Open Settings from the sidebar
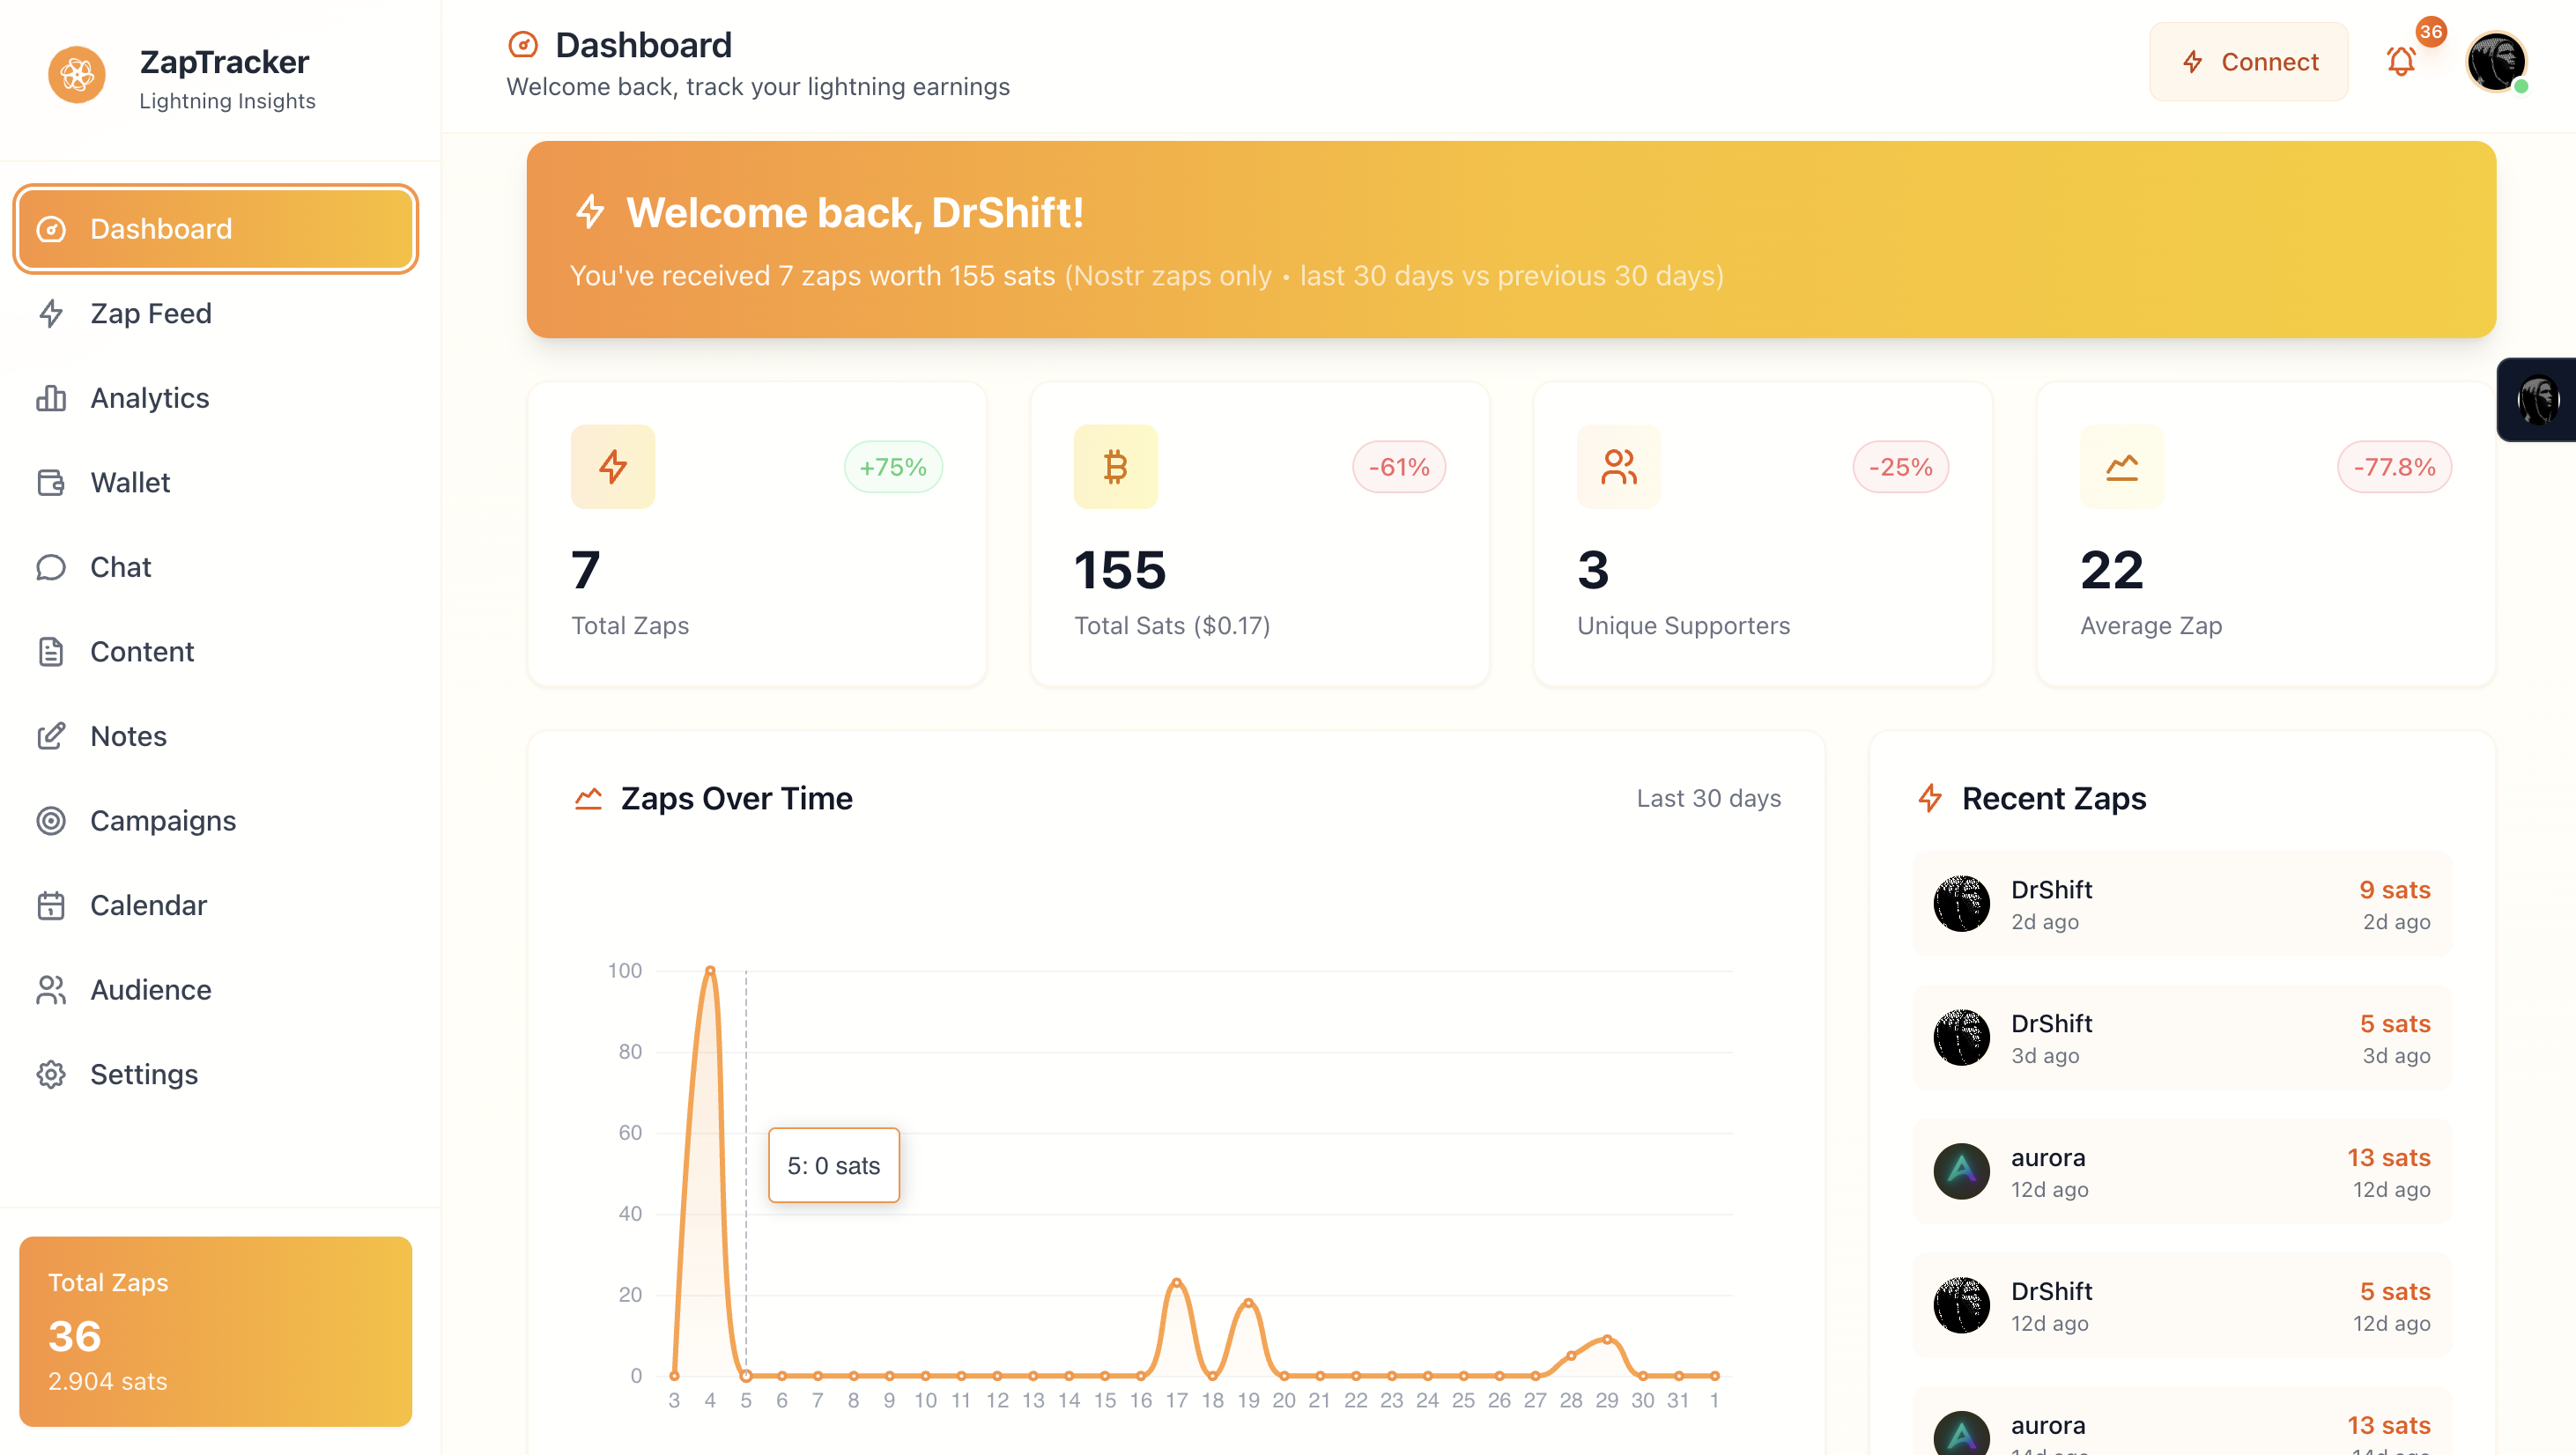 click(x=144, y=1074)
